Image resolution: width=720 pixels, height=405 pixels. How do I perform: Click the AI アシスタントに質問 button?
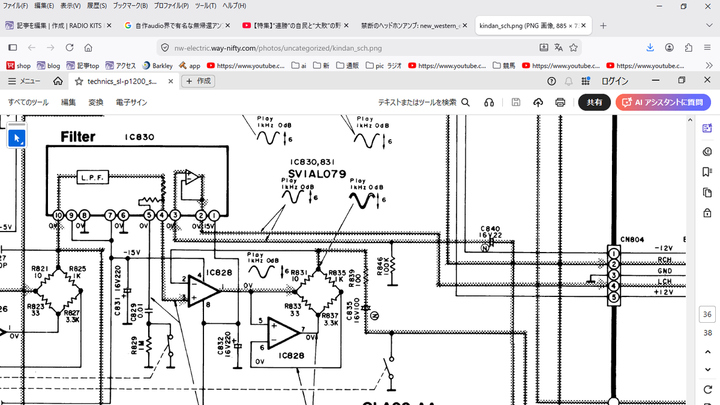(x=663, y=102)
